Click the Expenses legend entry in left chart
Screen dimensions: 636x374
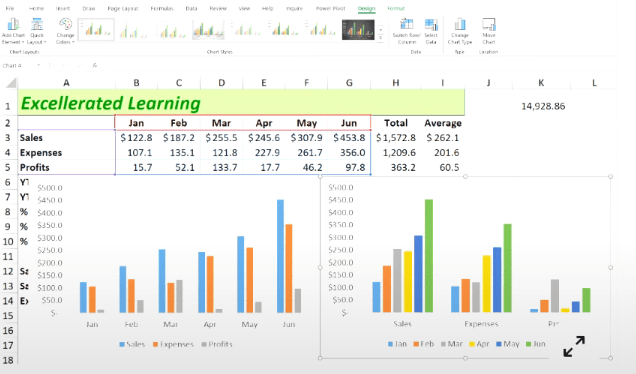173,344
